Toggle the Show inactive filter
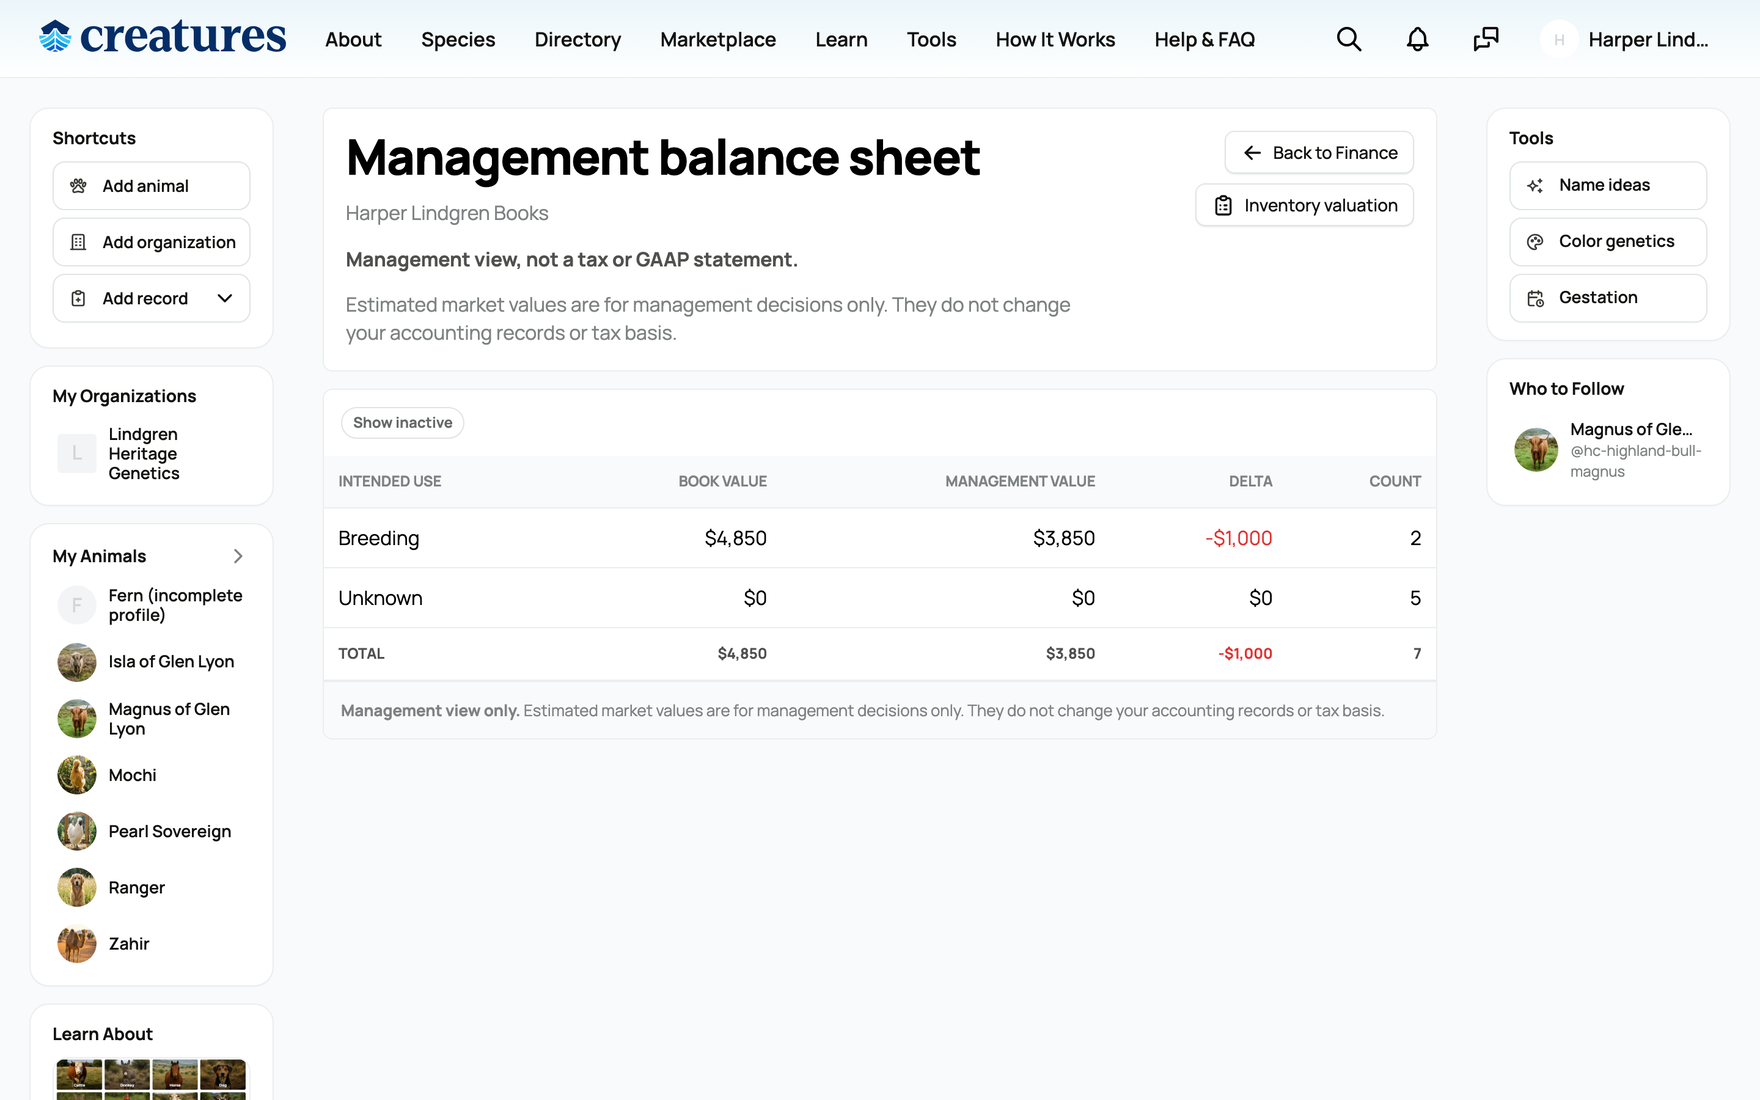Image resolution: width=1760 pixels, height=1100 pixels. pyautogui.click(x=402, y=423)
